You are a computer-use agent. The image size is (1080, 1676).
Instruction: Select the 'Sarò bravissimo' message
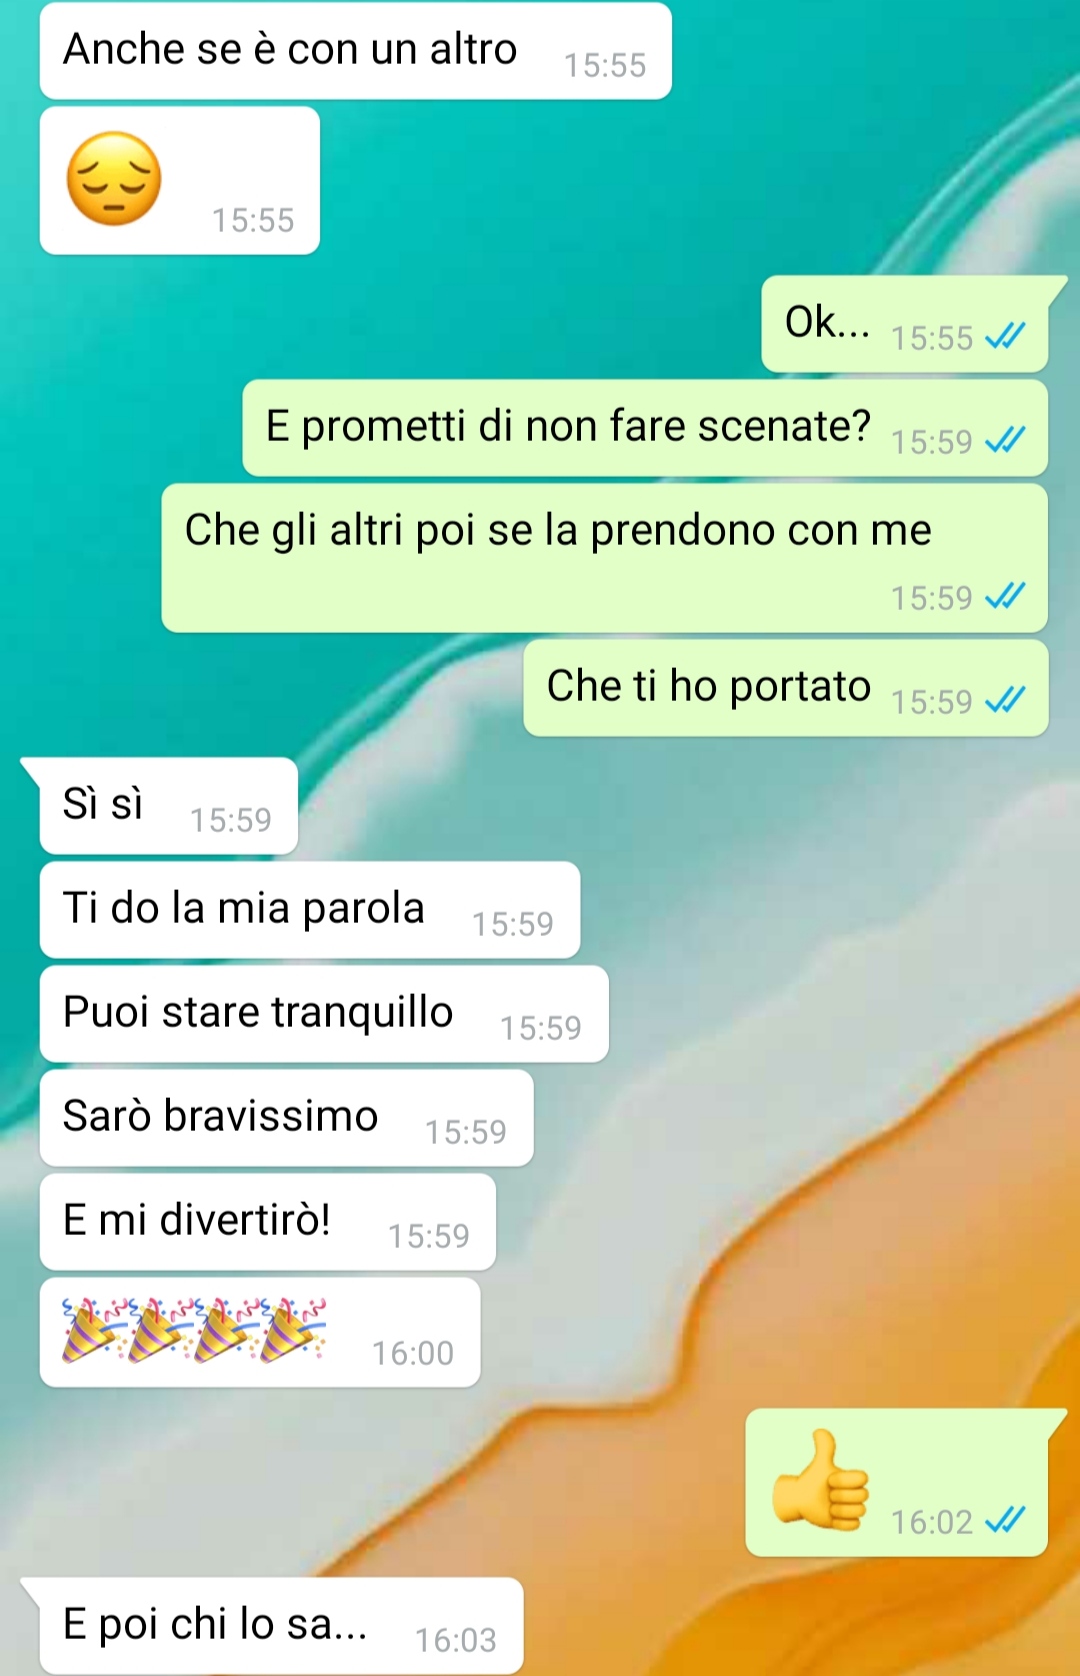pos(287,1118)
